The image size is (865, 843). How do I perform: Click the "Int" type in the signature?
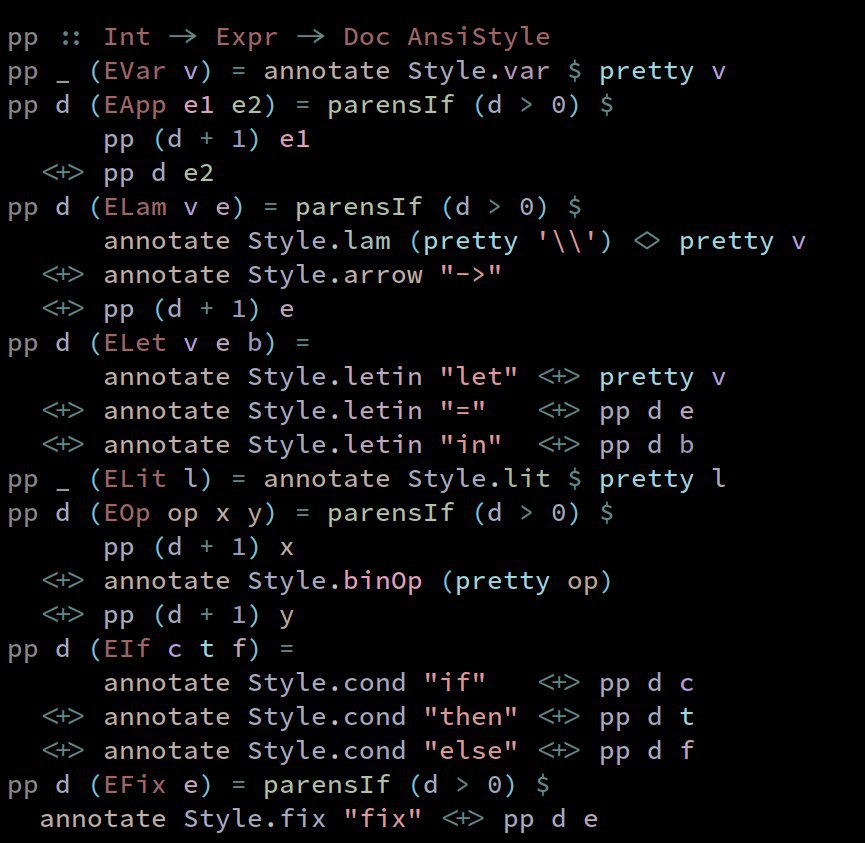pos(127,37)
